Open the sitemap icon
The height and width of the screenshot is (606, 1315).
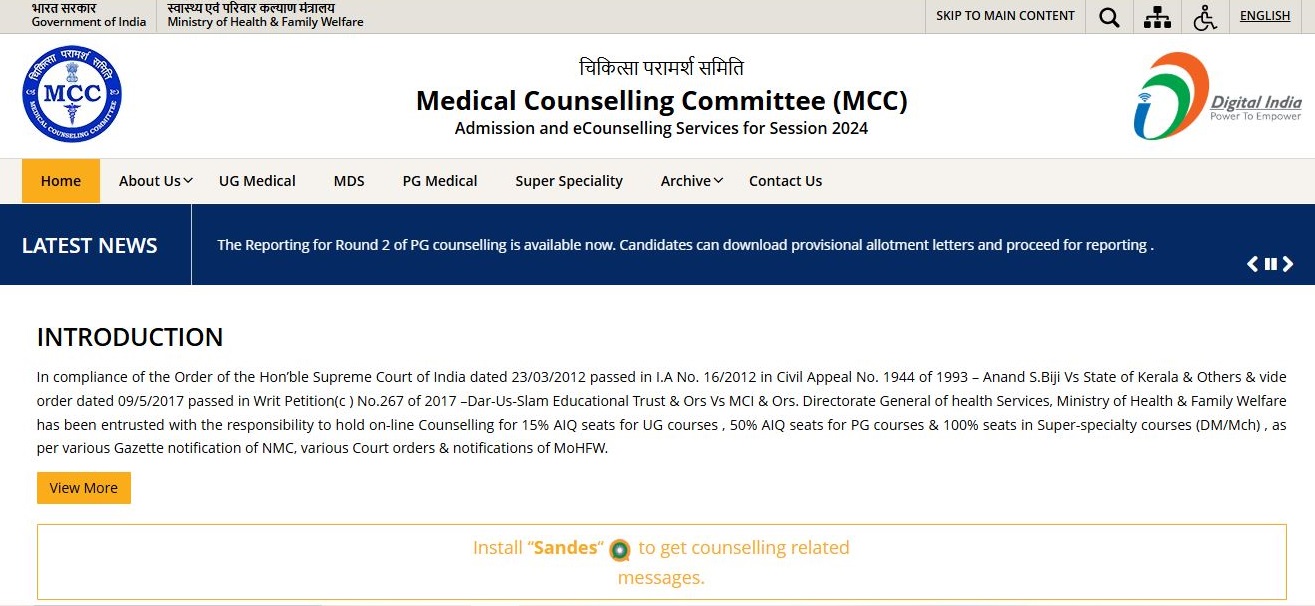pyautogui.click(x=1157, y=17)
